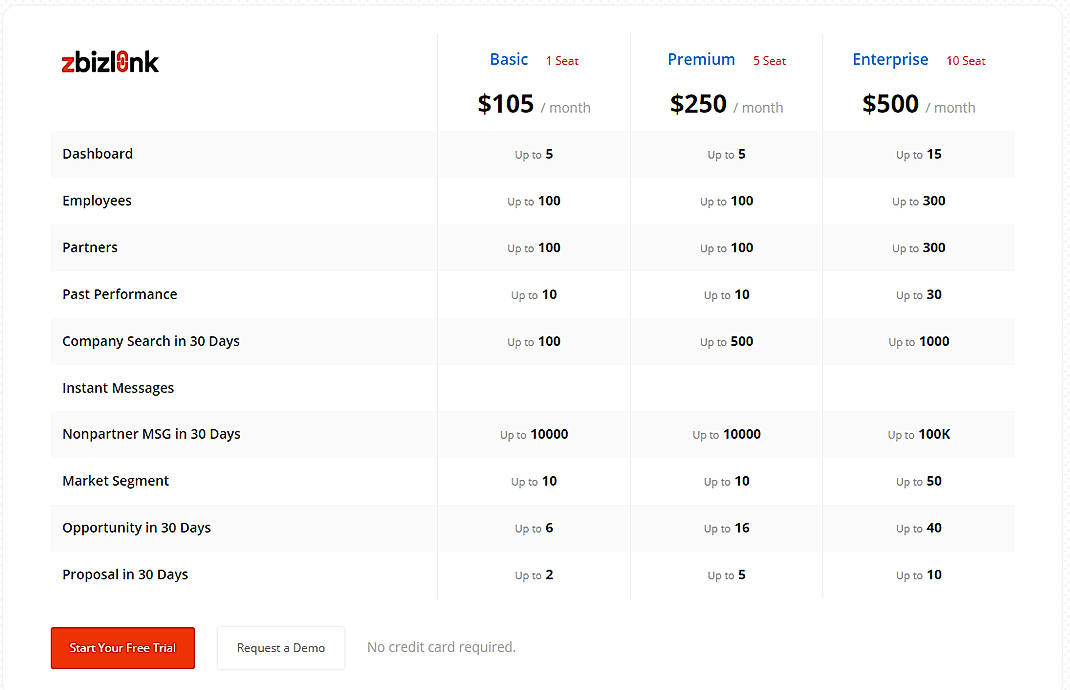Click Enterprise Opportunity value 'Up to 40'

919,528
